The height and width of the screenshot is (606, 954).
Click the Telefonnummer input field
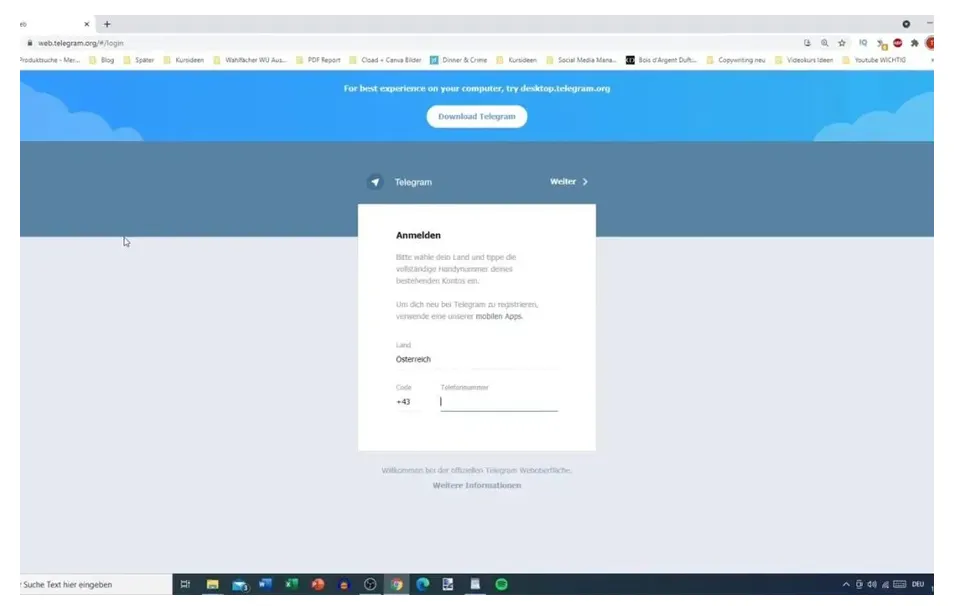click(x=499, y=402)
